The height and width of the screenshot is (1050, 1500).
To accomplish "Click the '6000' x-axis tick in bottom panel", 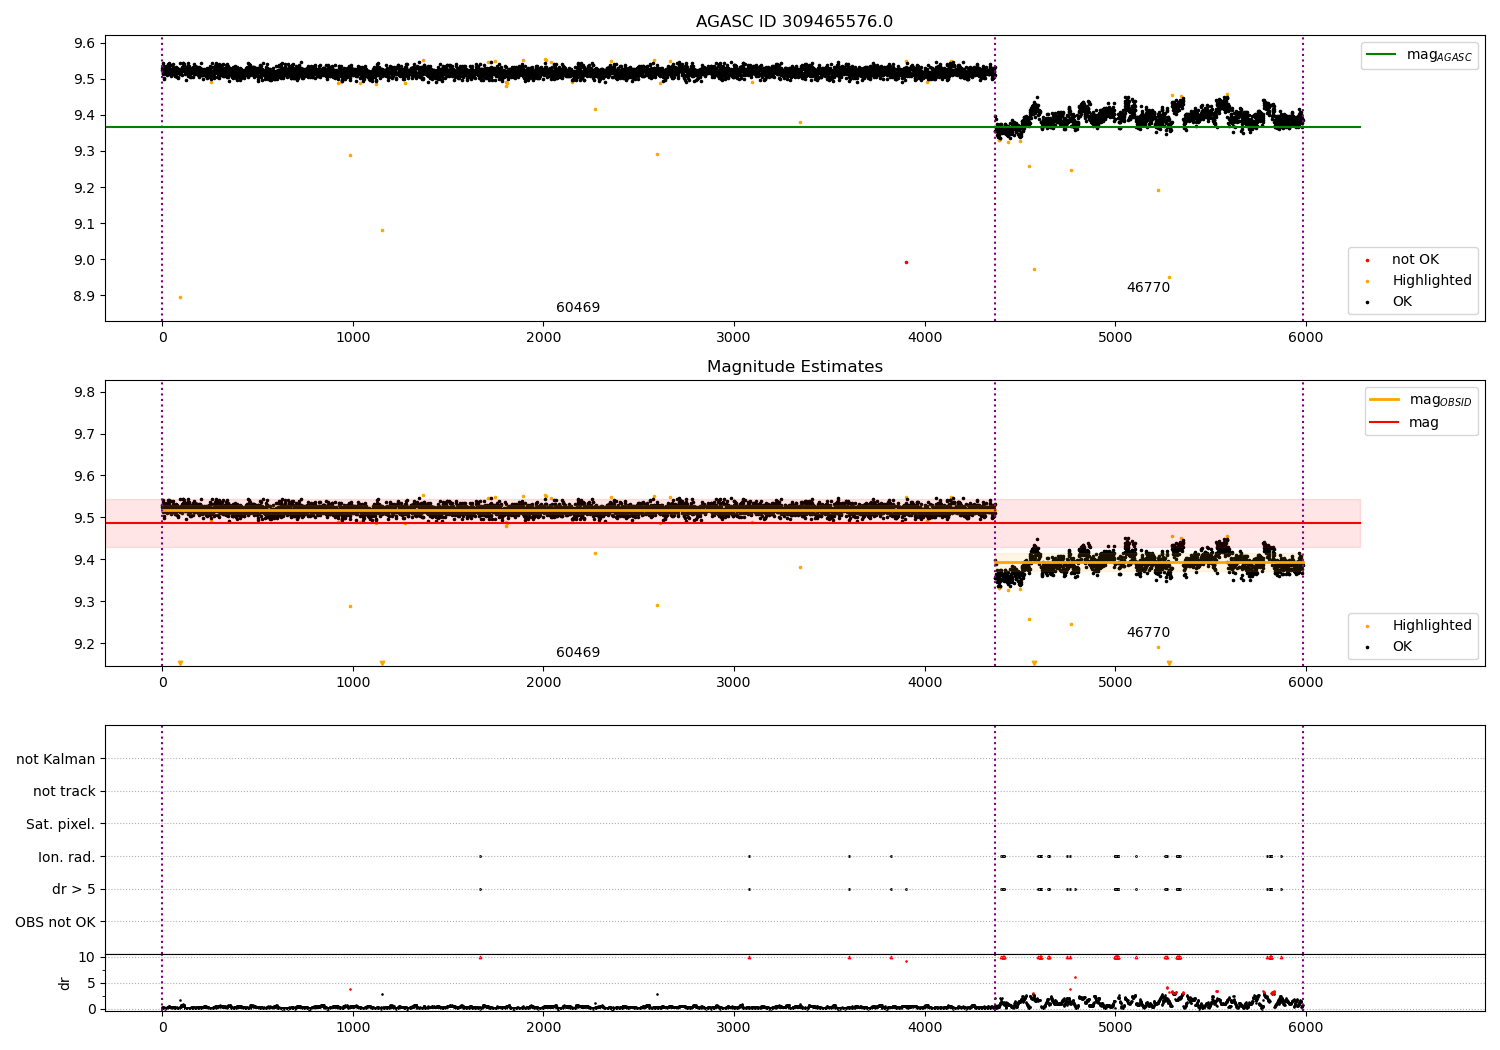I will (1305, 1028).
